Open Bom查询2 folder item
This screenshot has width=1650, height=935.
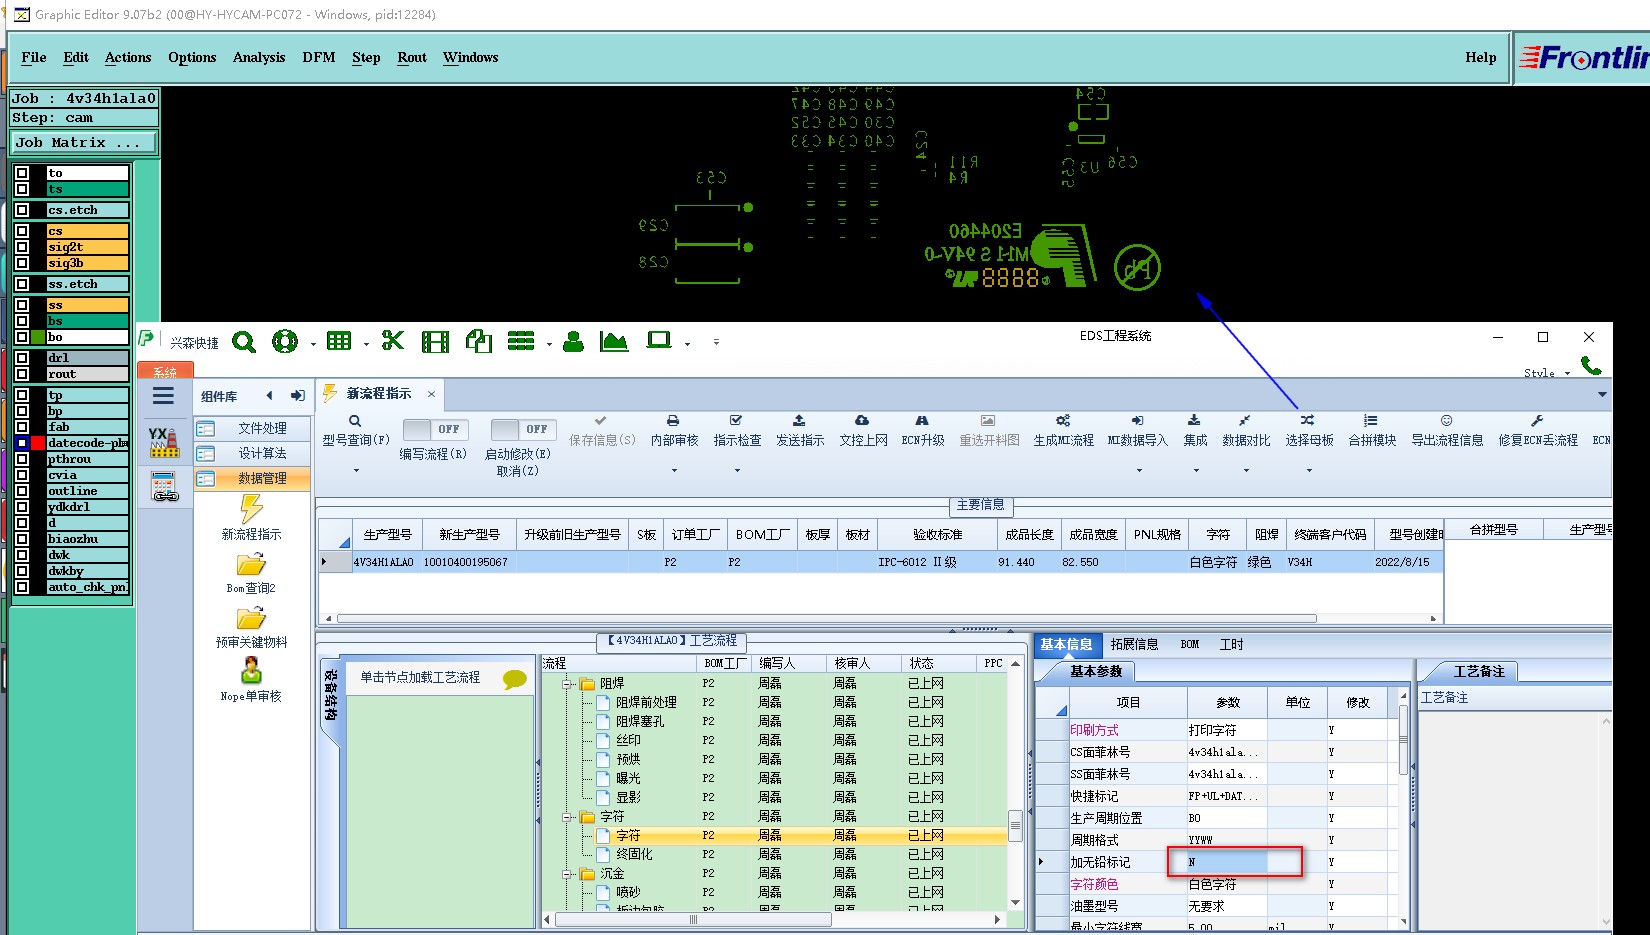(251, 574)
